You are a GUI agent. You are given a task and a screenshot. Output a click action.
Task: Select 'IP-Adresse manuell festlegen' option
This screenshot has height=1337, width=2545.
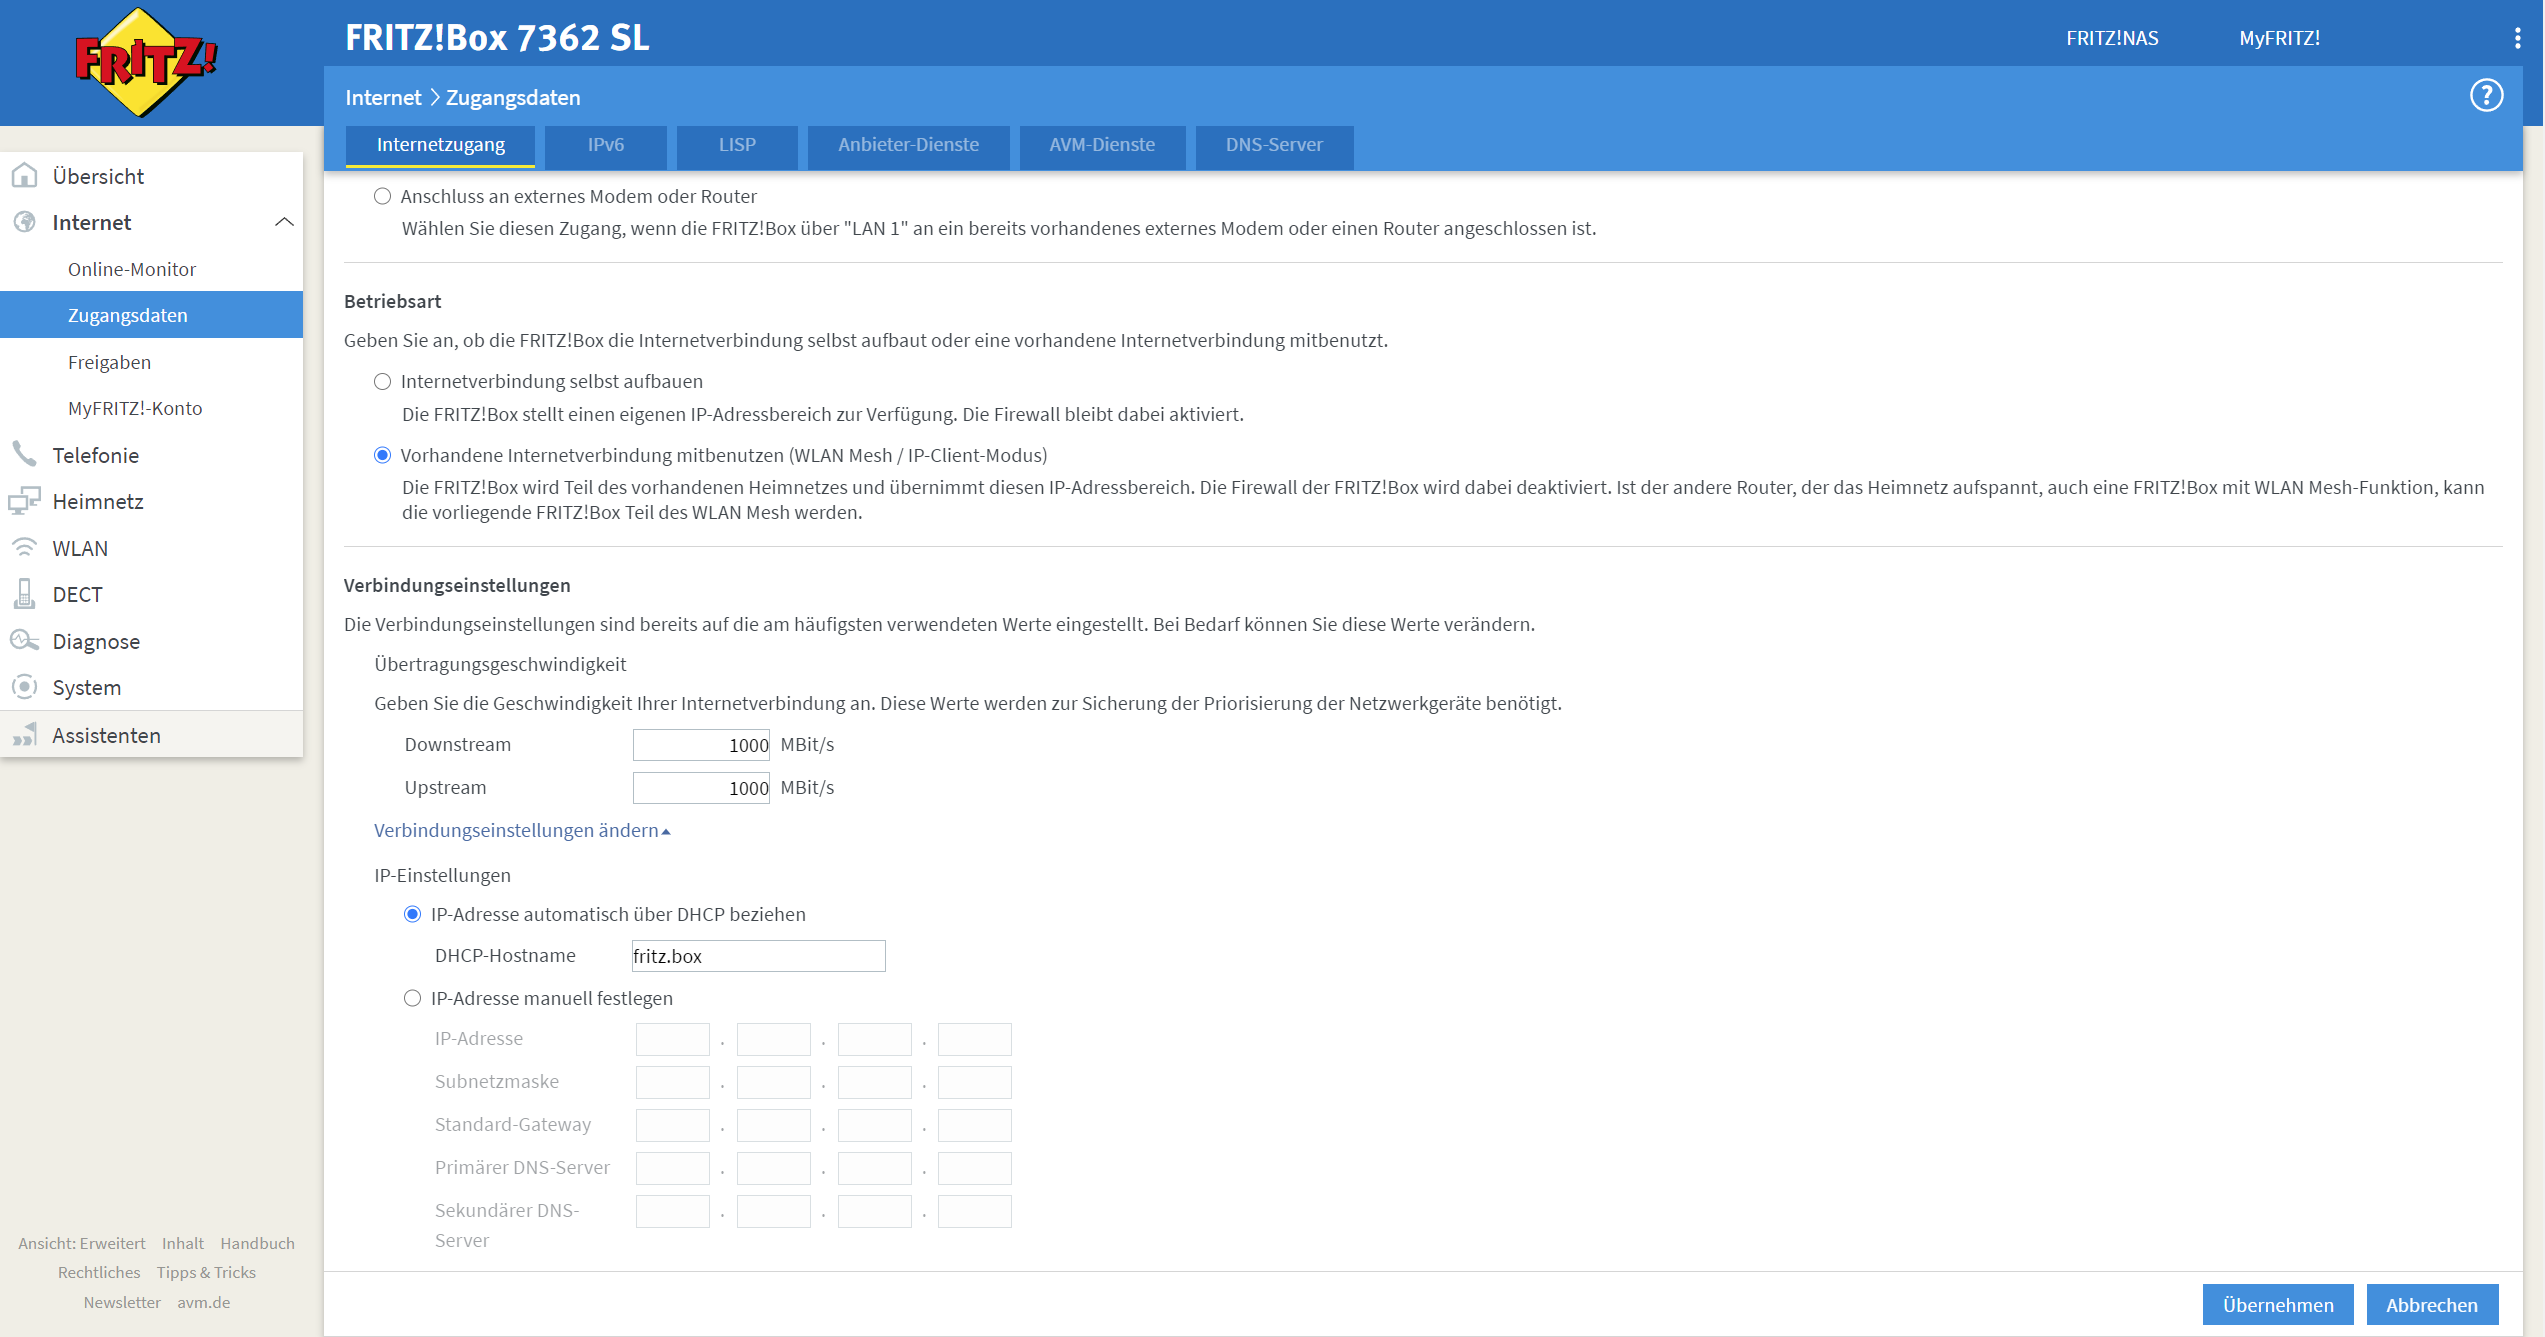pos(412,998)
